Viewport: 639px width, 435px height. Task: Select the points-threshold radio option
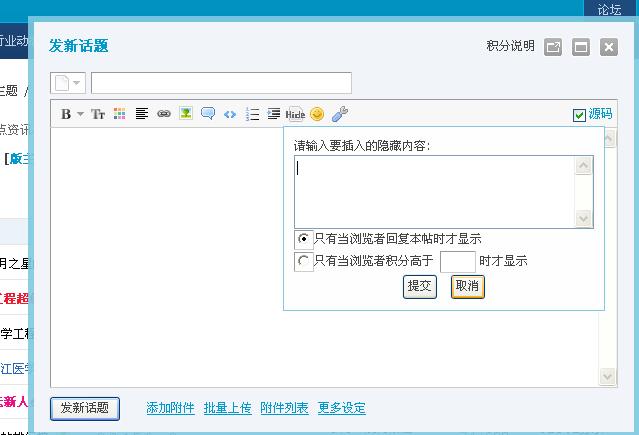(x=304, y=261)
